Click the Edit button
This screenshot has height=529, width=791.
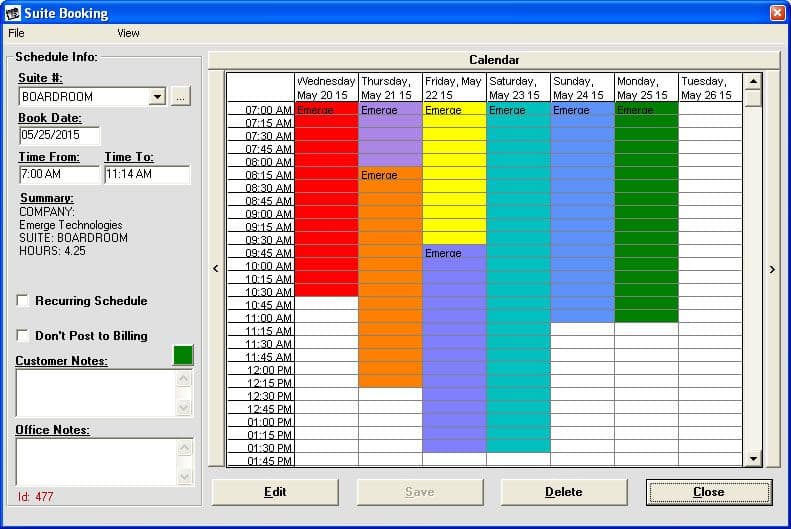click(275, 492)
